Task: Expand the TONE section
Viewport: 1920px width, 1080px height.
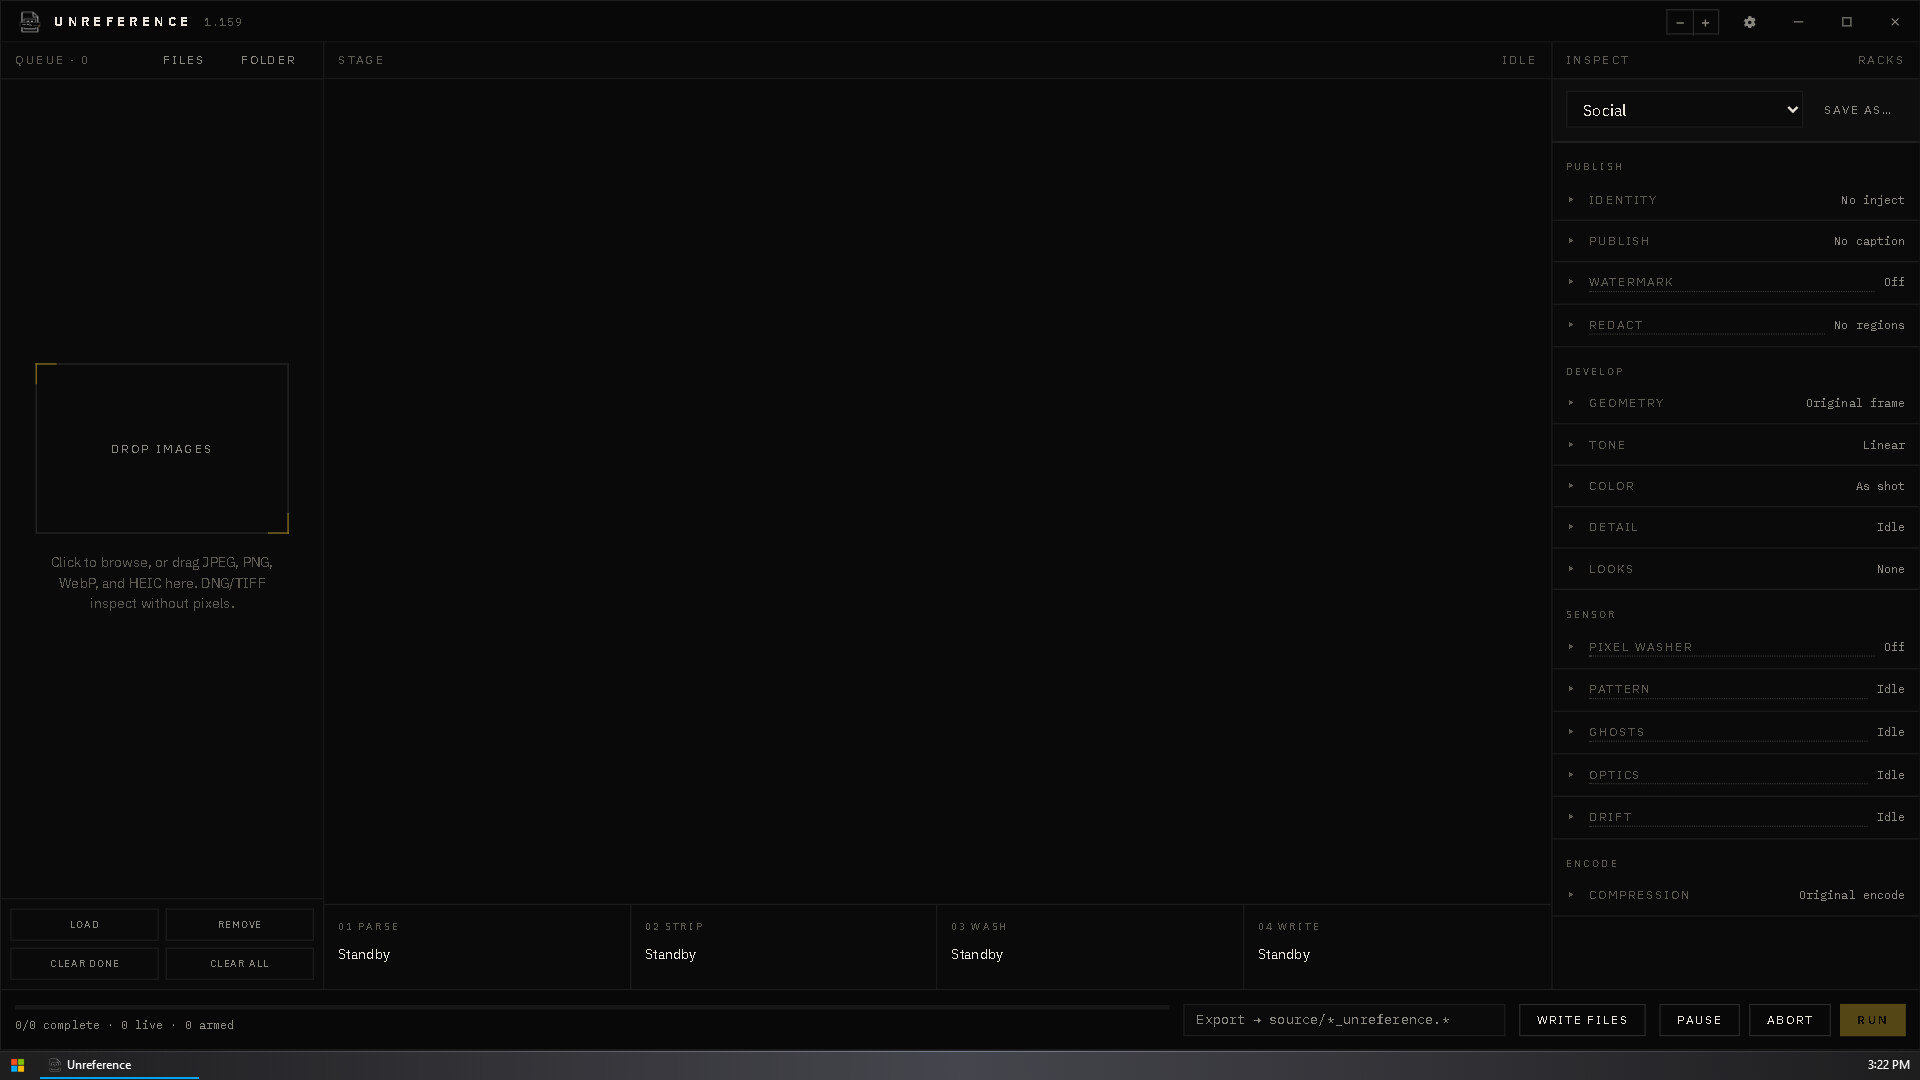Action: [1736, 445]
